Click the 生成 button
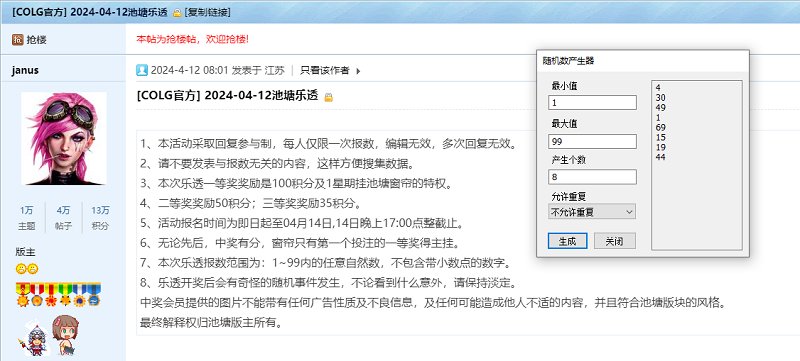Screen dimensions: 800x361 567,241
